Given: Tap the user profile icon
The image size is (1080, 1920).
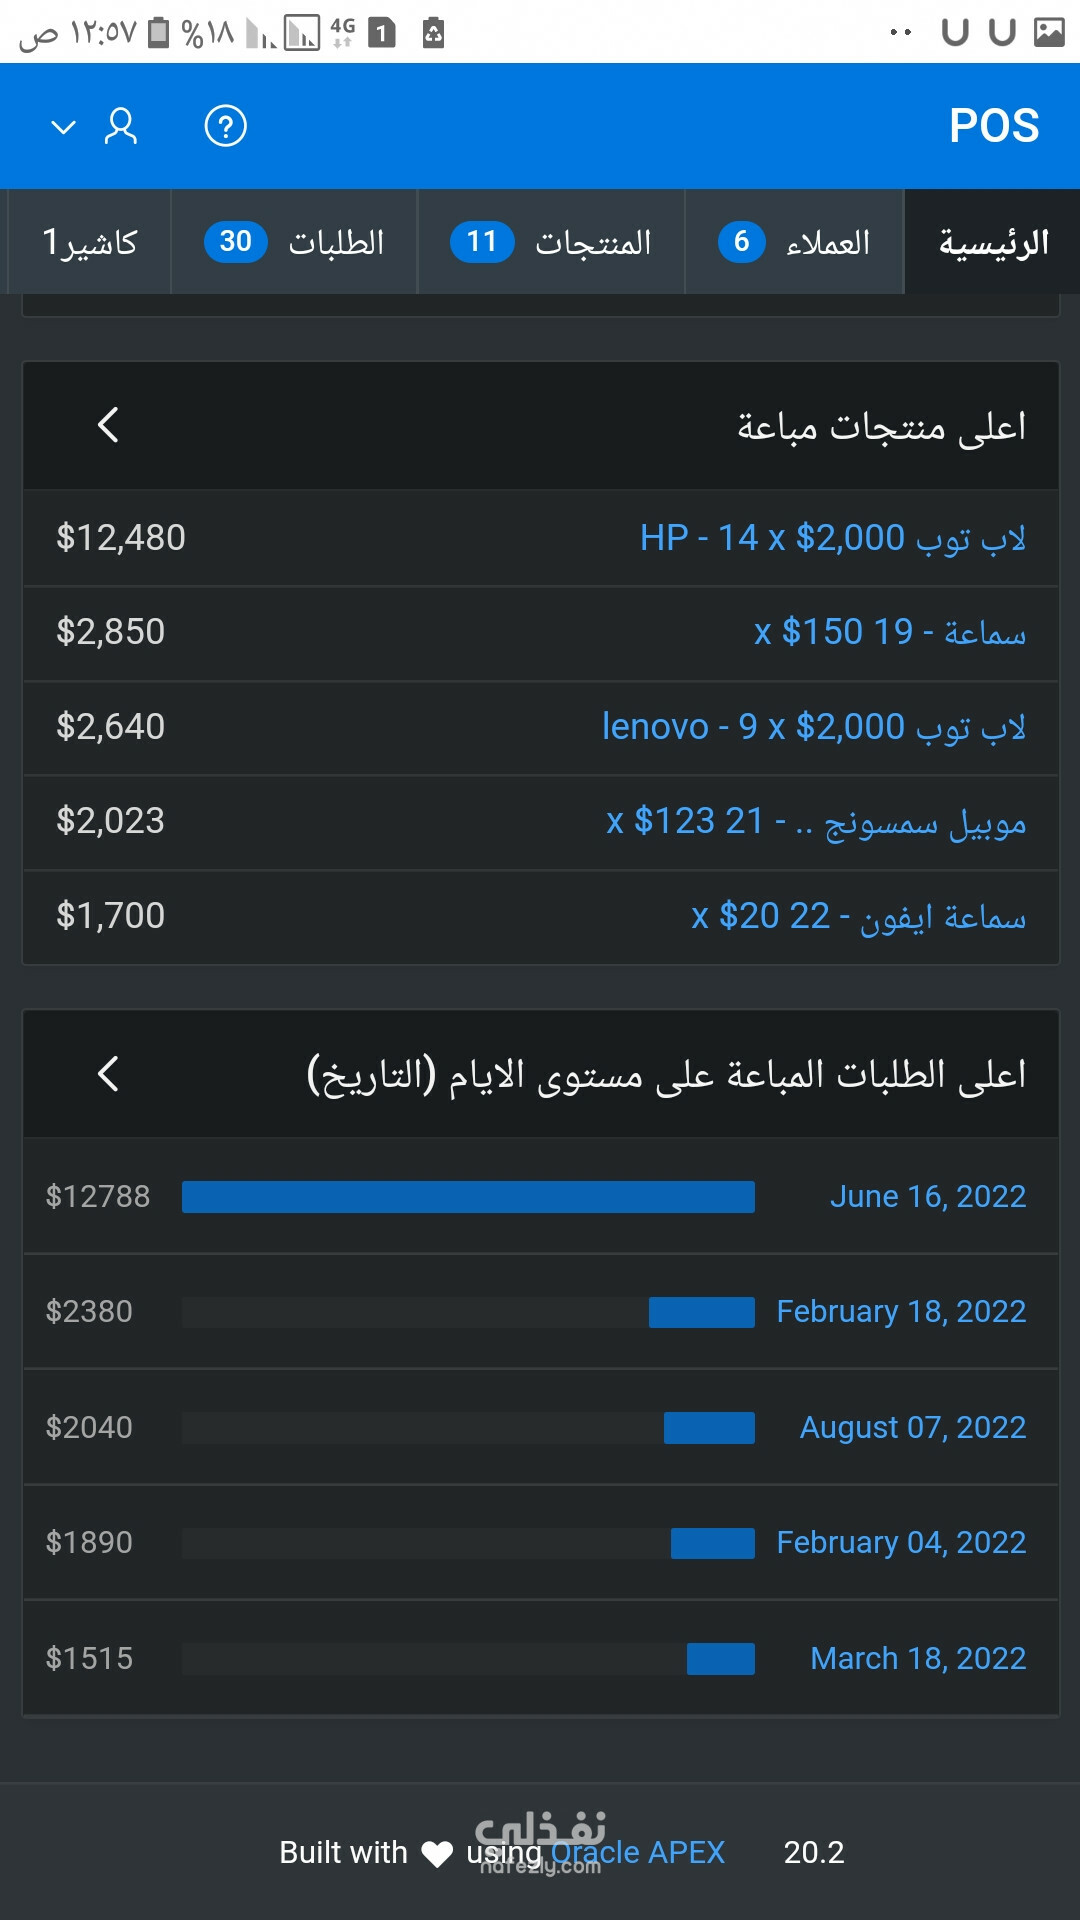Looking at the screenshot, I should coord(121,127).
